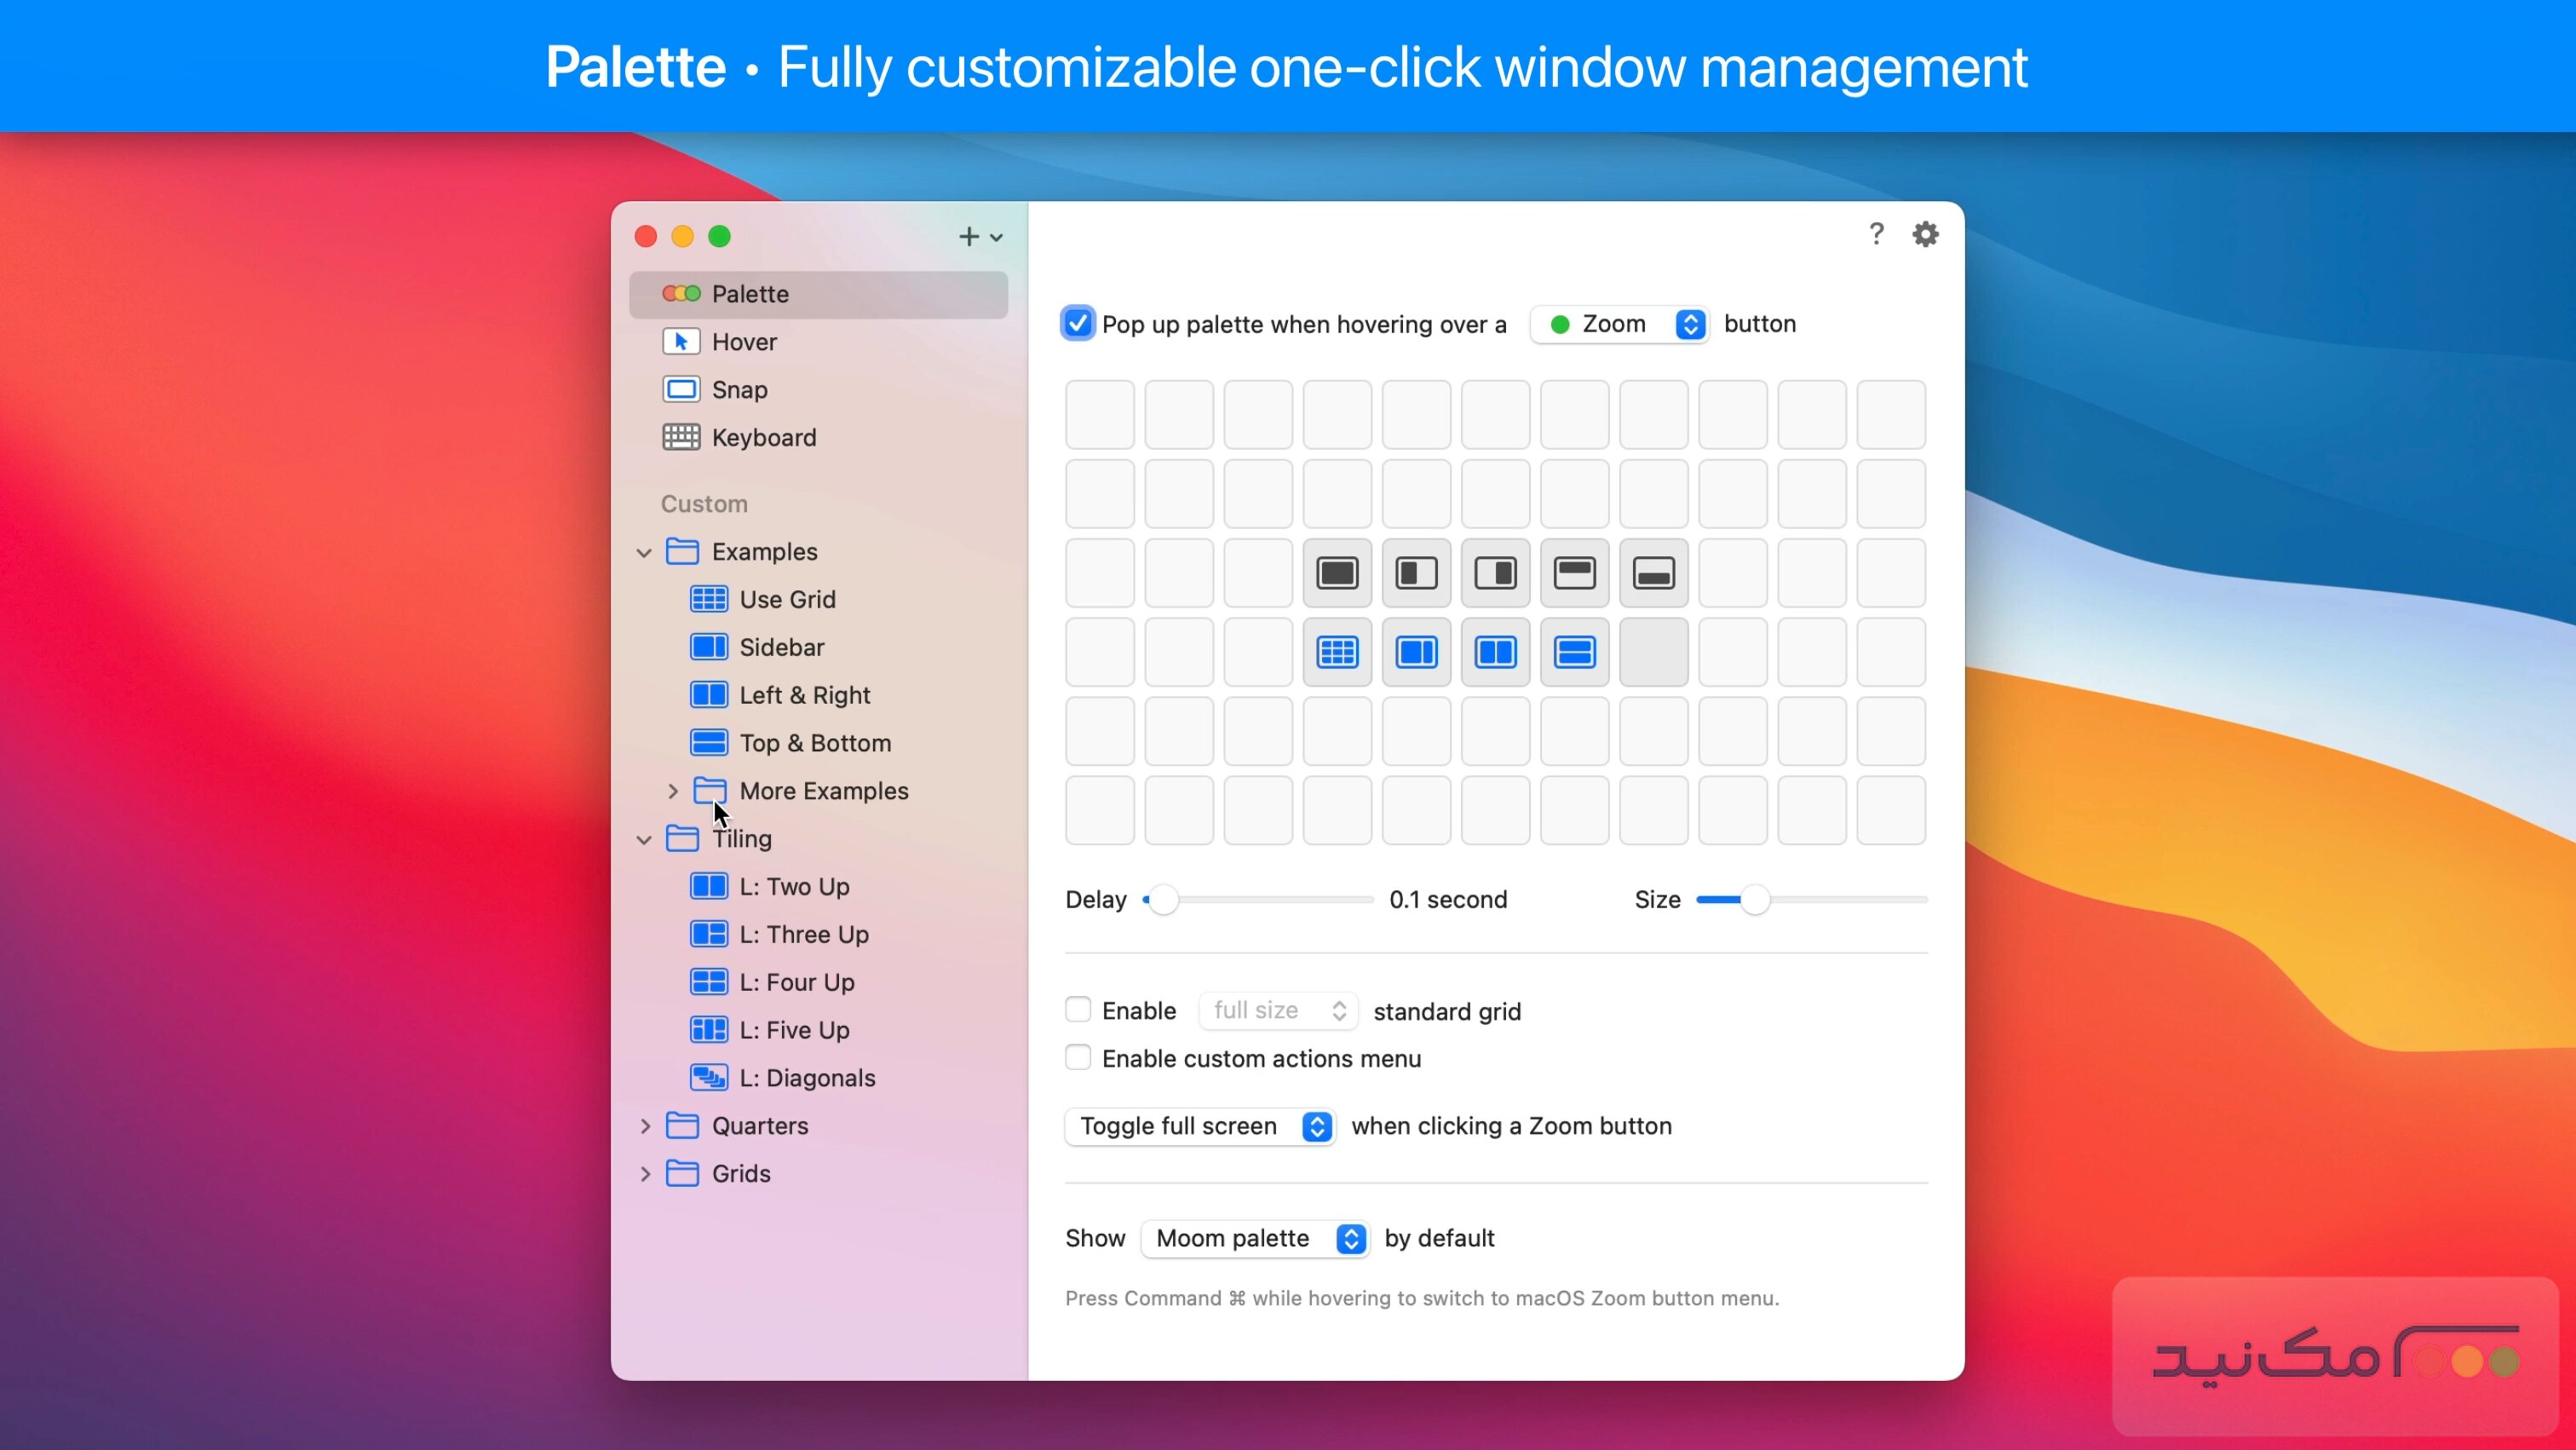Click the right-half window layout icon
Image resolution: width=2576 pixels, height=1450 pixels.
1495,573
